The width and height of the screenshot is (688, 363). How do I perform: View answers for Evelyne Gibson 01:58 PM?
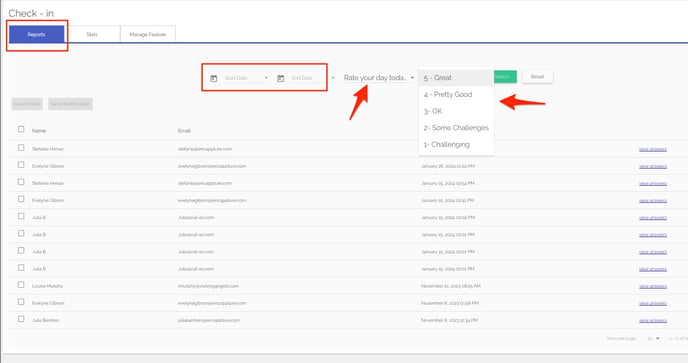click(x=652, y=303)
